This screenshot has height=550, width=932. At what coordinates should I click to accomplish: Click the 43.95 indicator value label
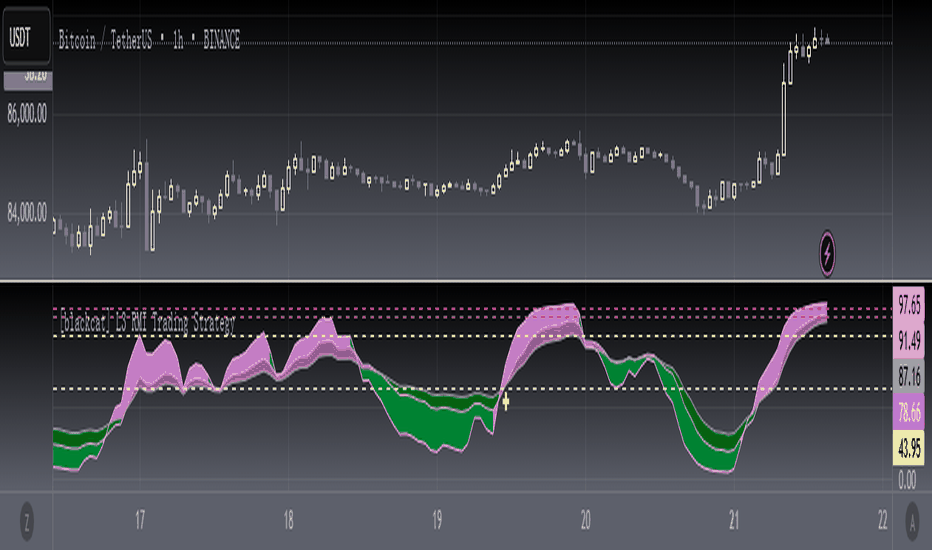click(x=909, y=447)
